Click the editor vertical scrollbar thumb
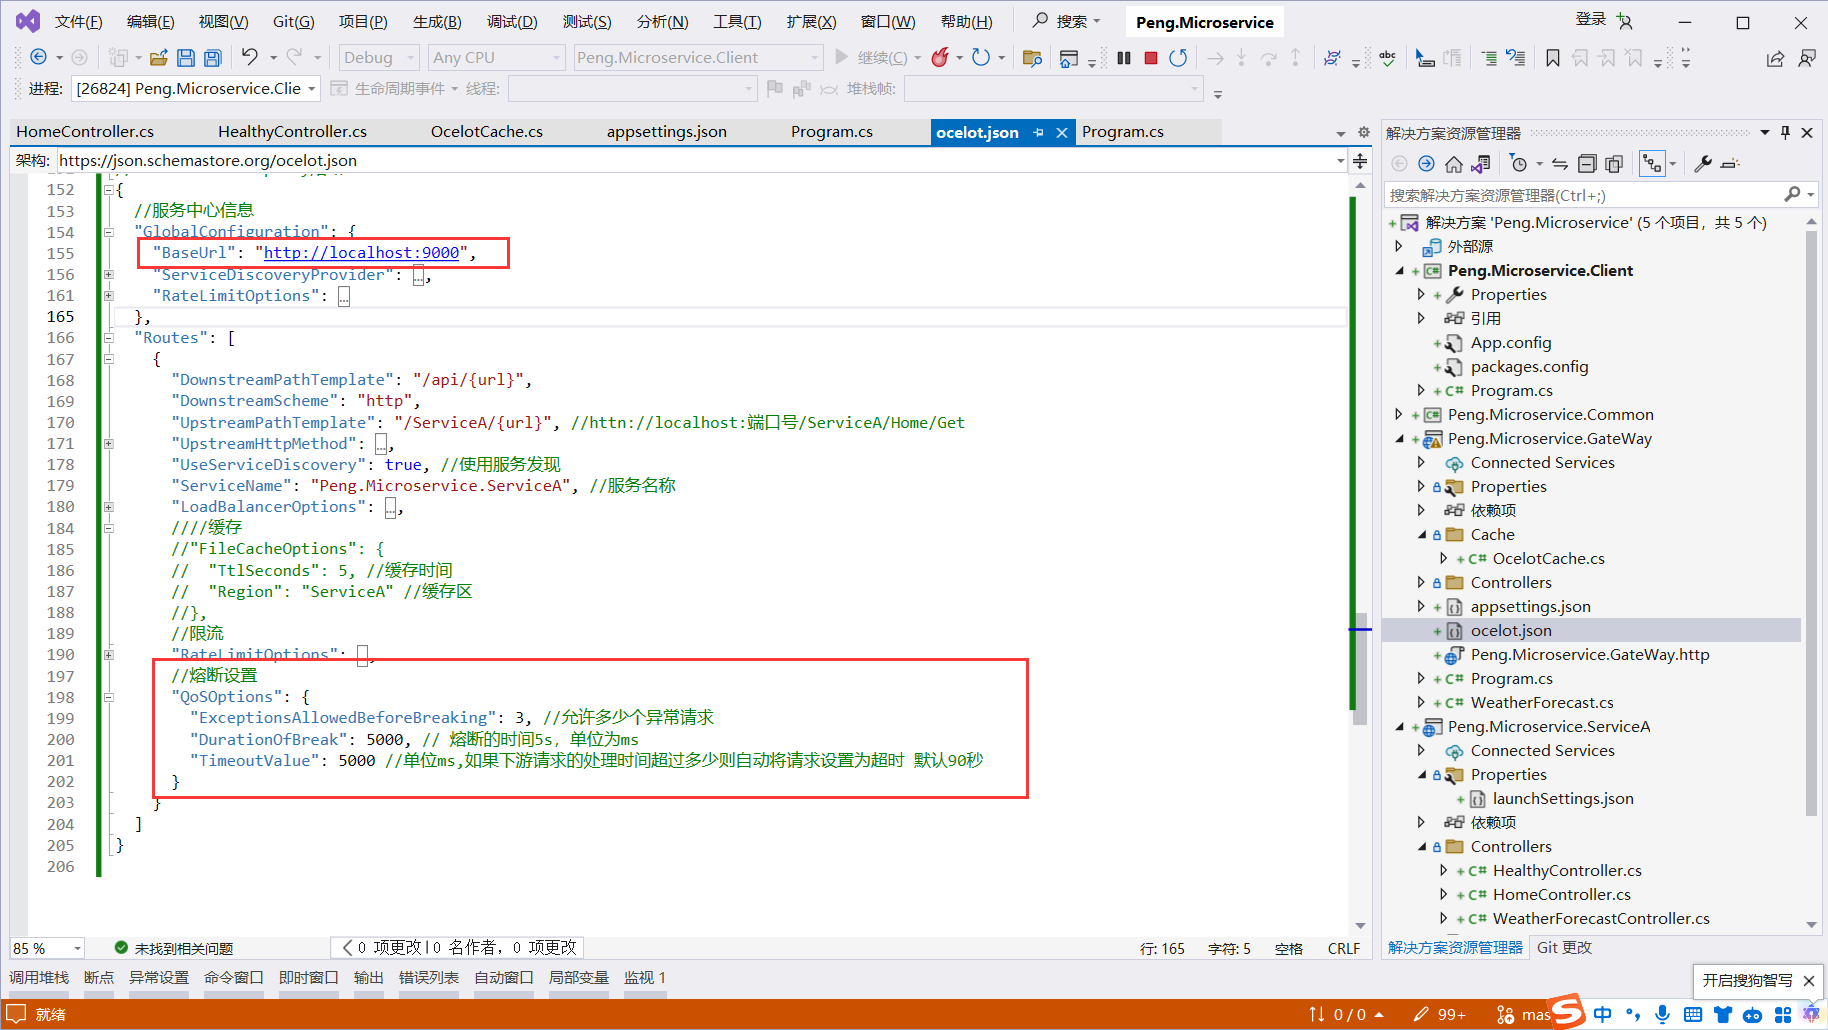The image size is (1828, 1030). coord(1359,668)
